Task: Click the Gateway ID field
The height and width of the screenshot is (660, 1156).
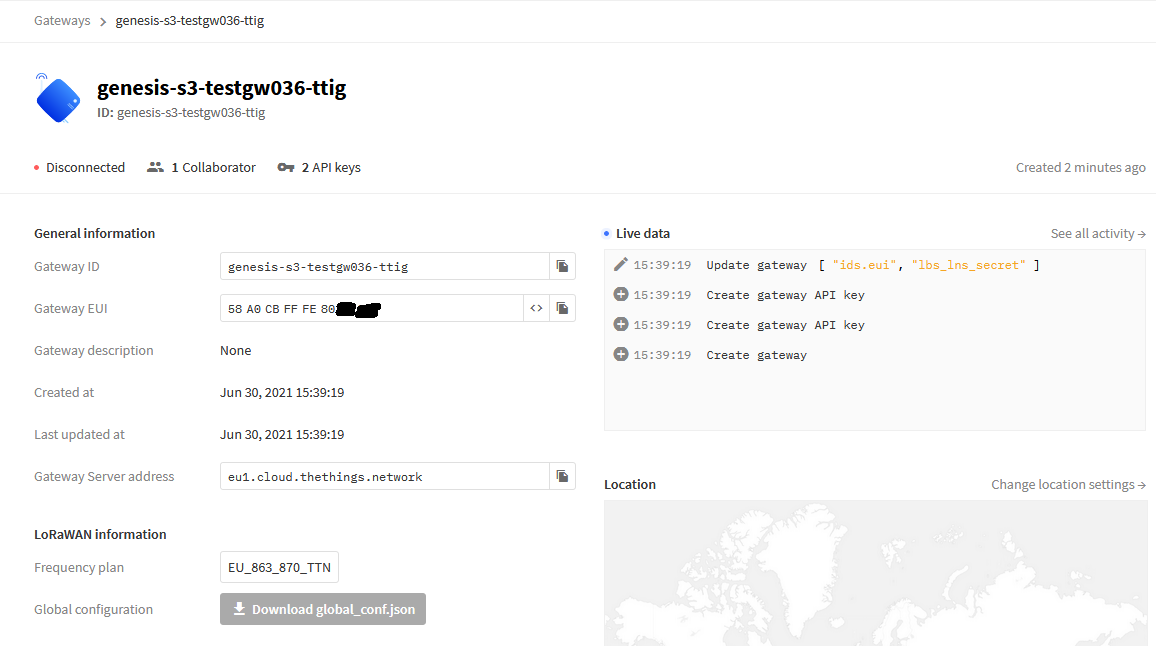Action: 384,266
